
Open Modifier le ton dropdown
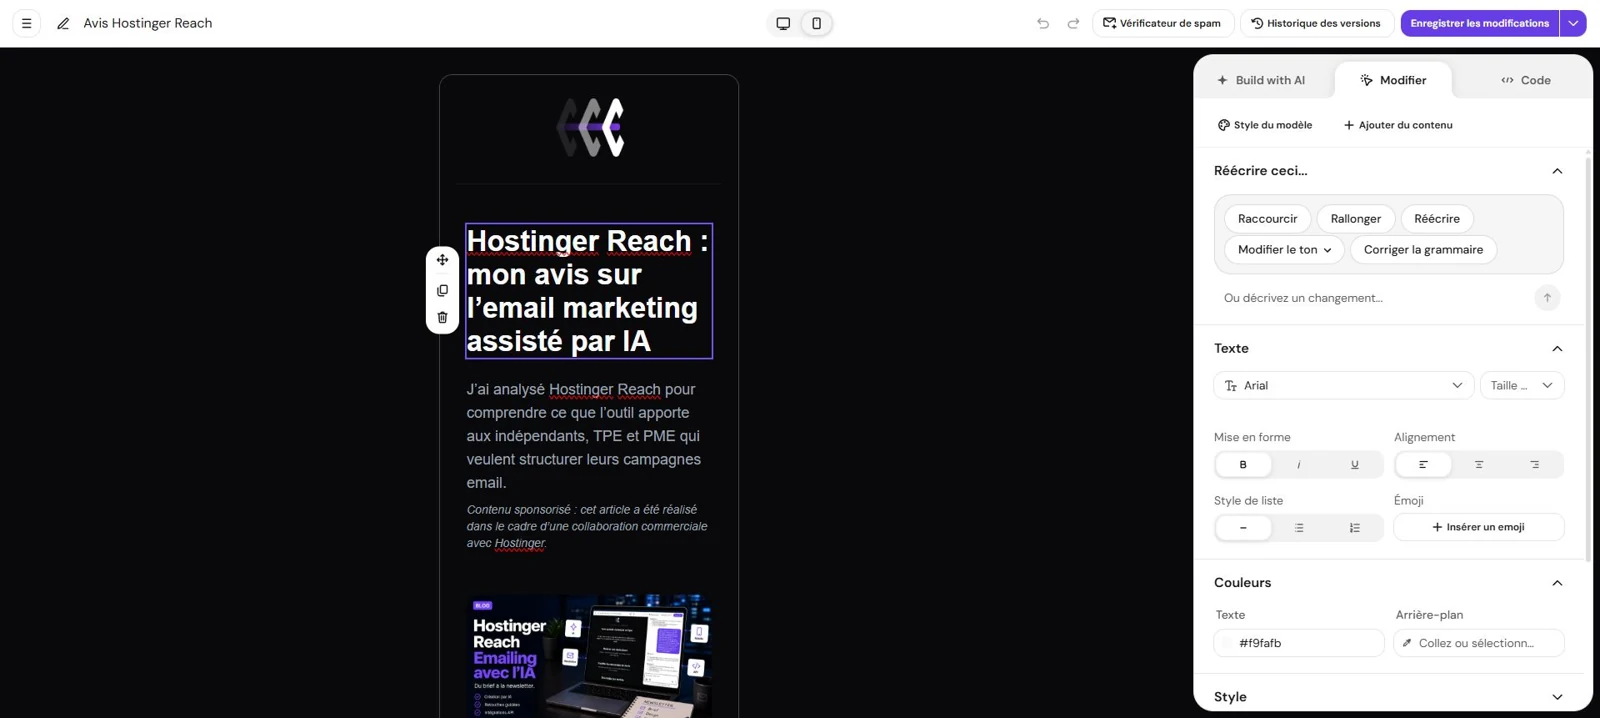pos(1284,250)
